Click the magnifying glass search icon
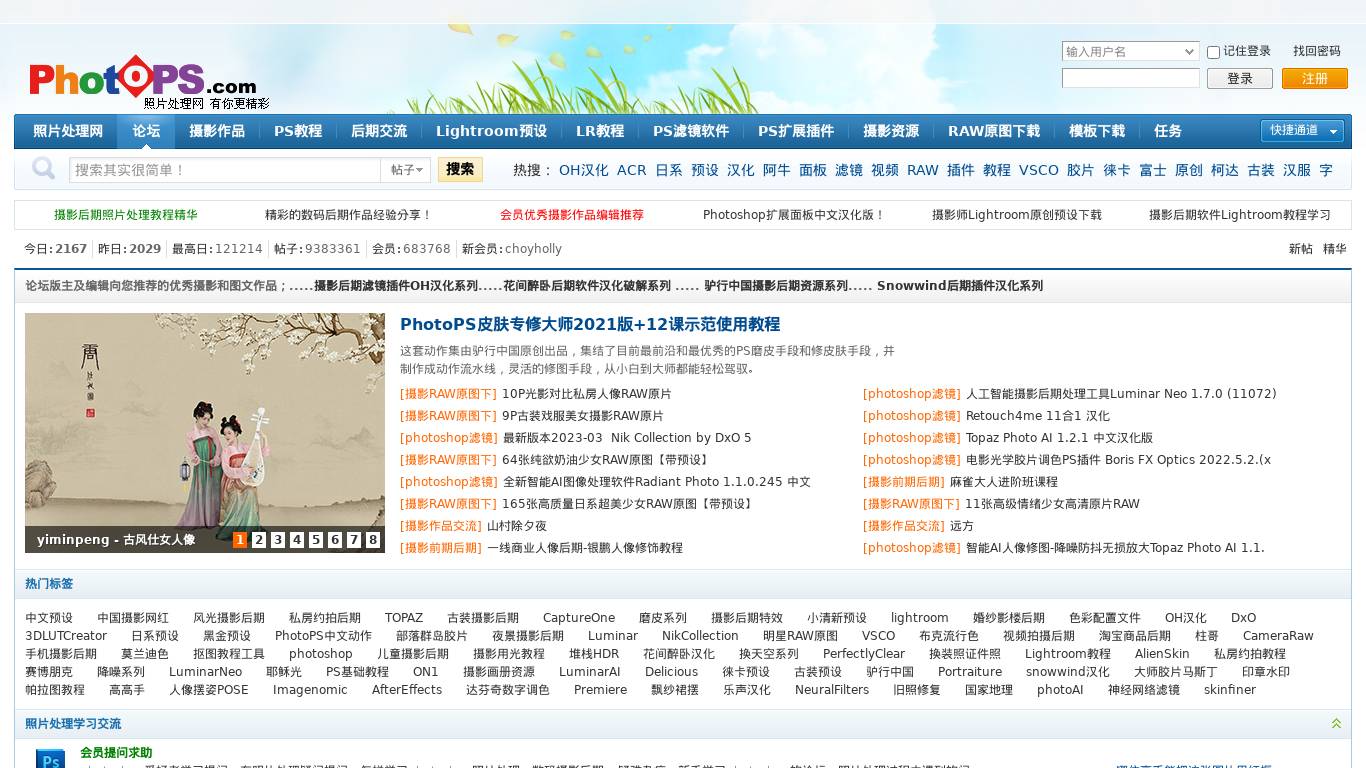The image size is (1366, 768). [43, 169]
